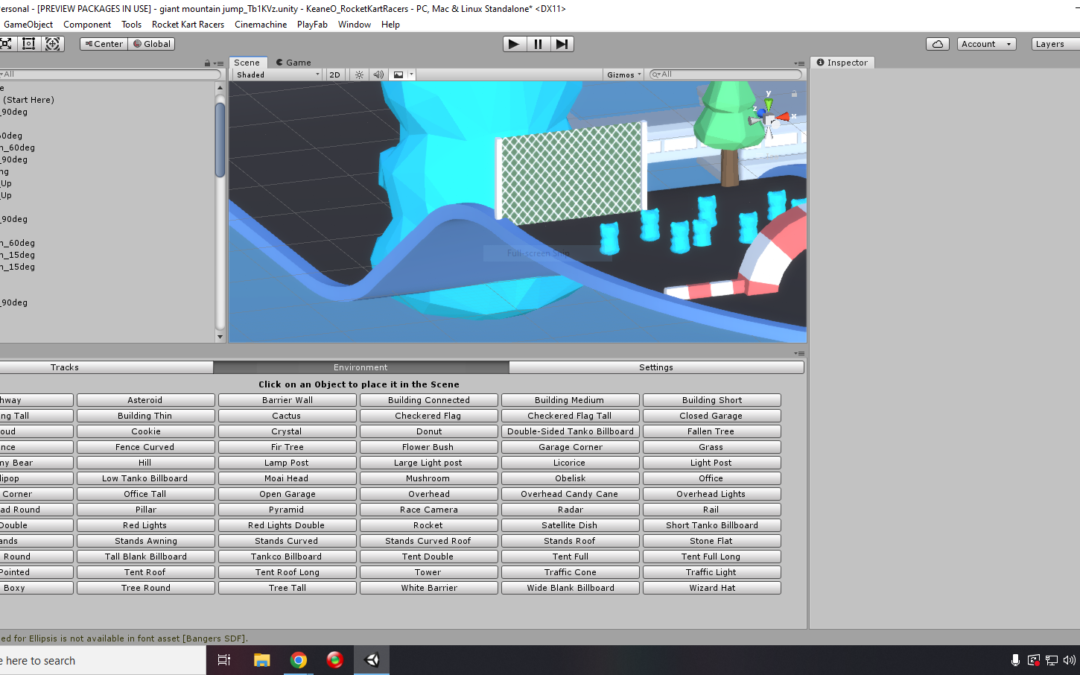Screen dimensions: 1080x675
Task: Start Play mode with the Play button
Action: pyautogui.click(x=513, y=44)
